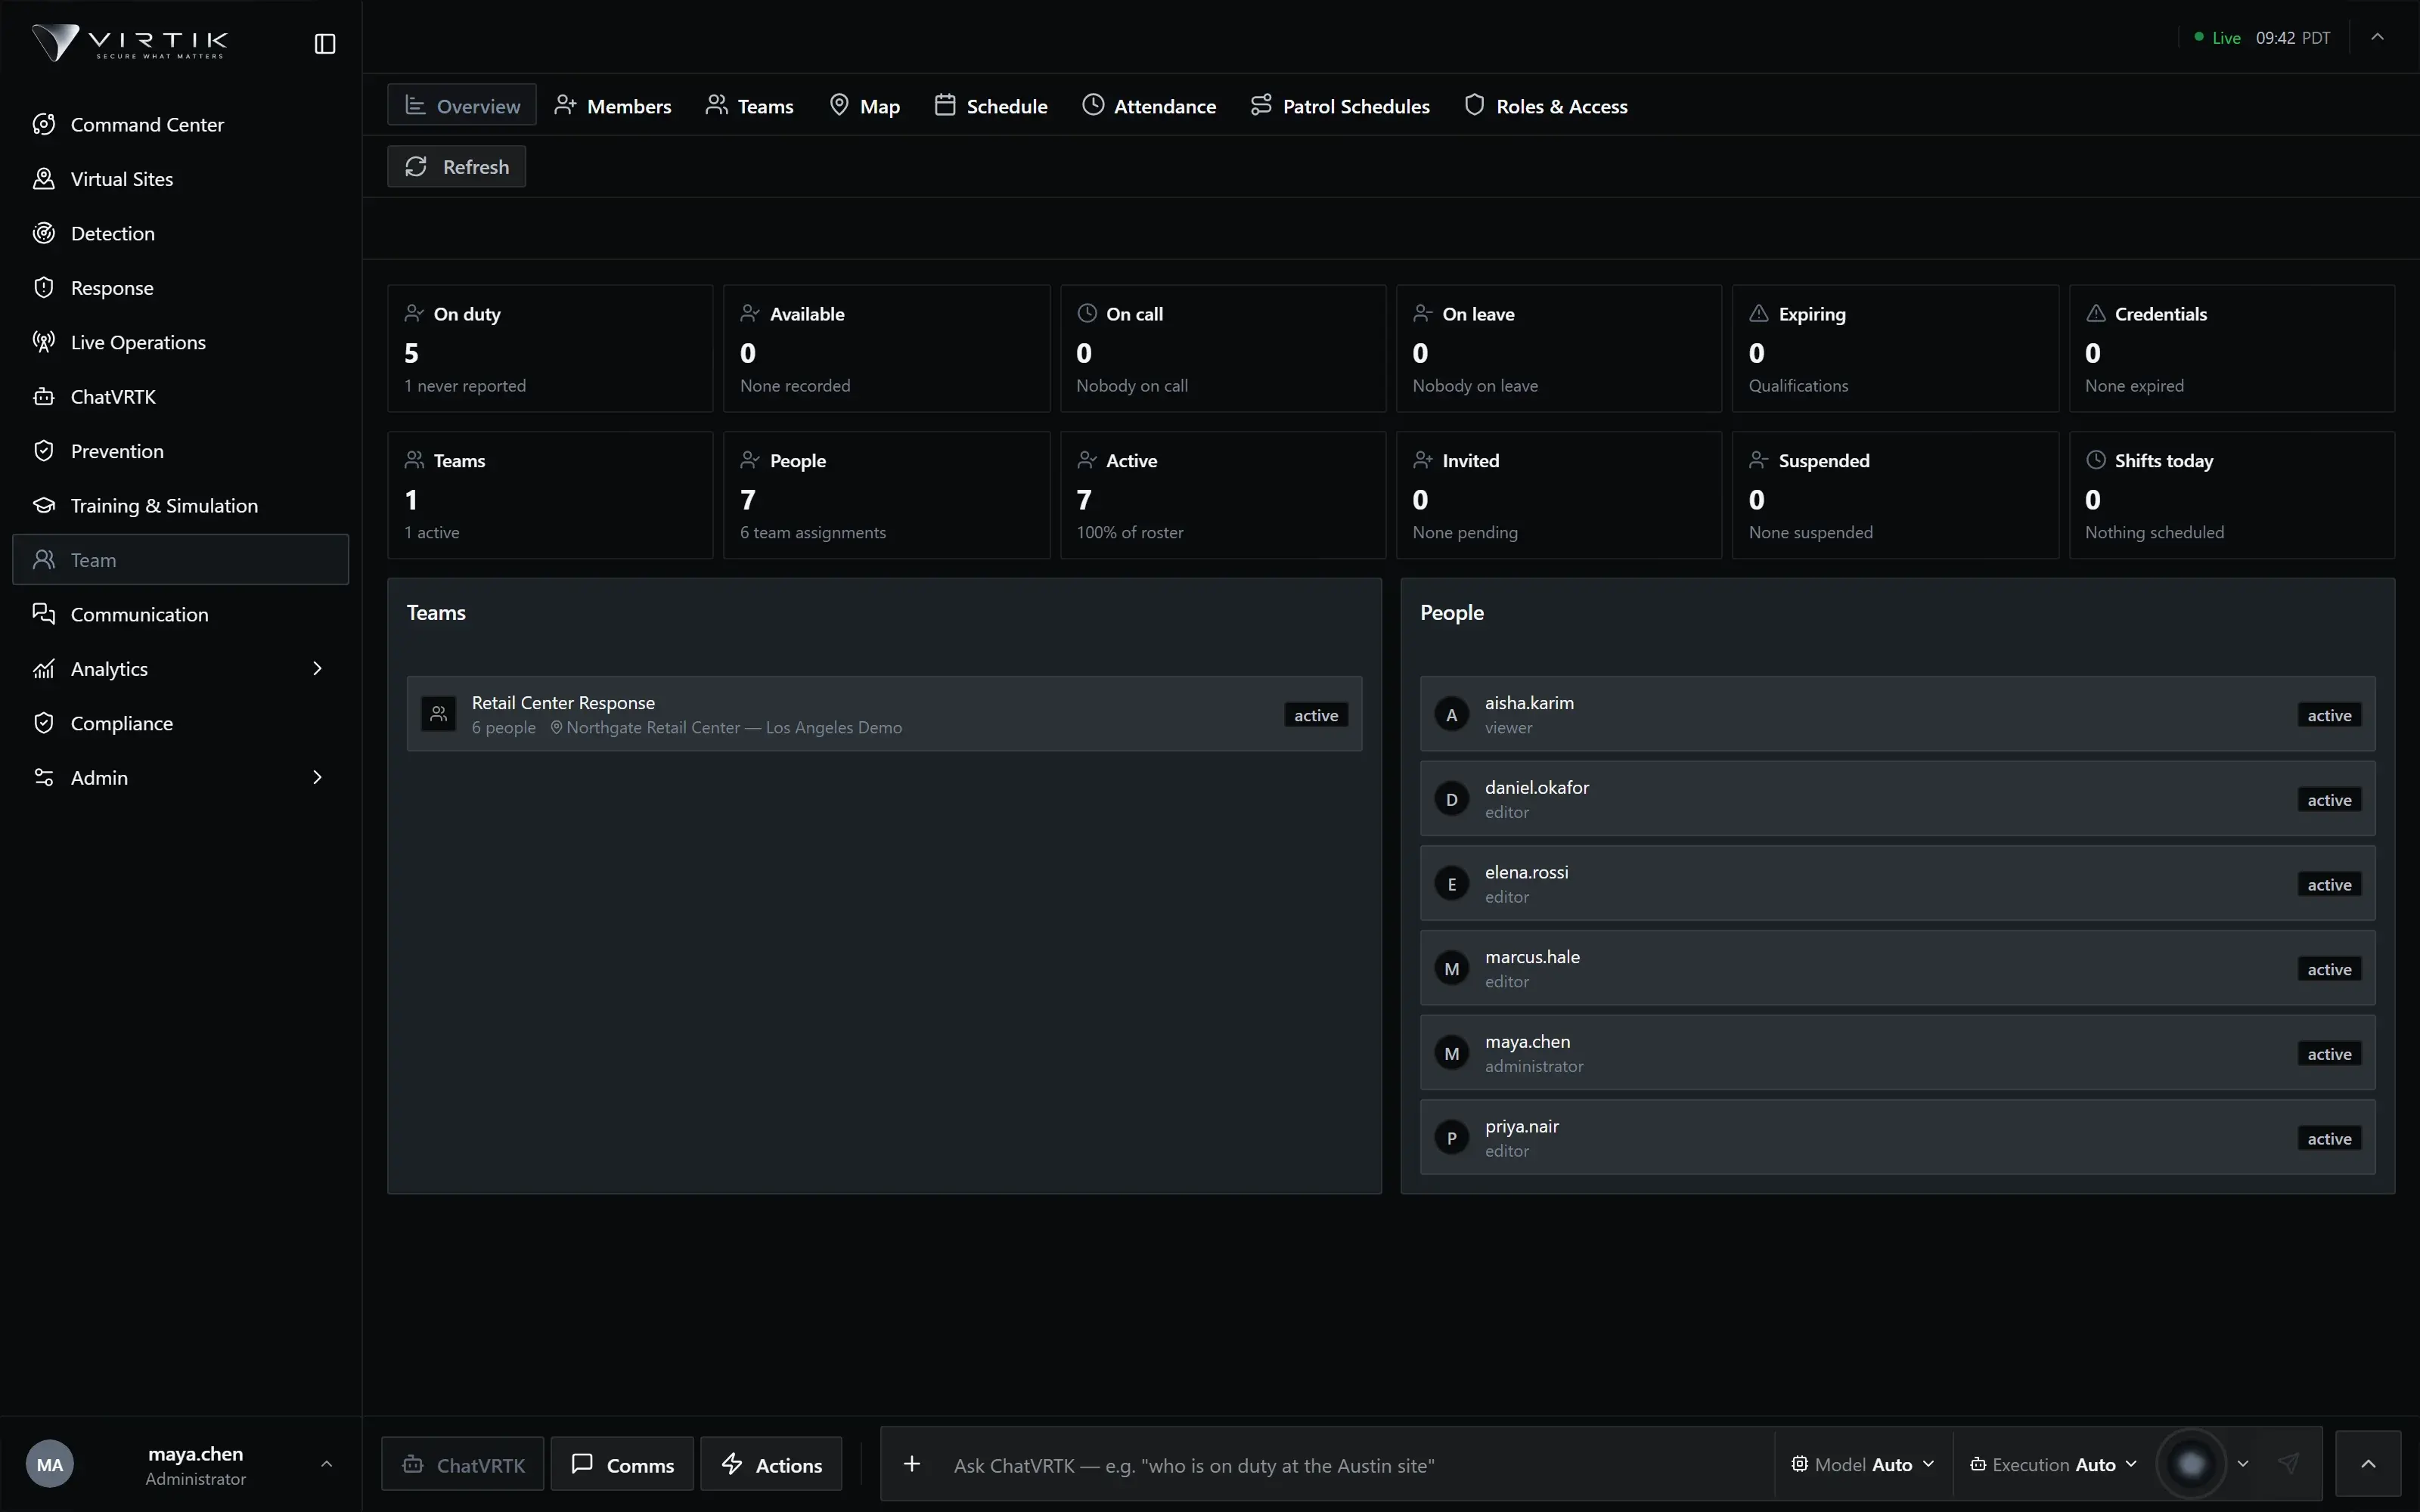
Task: Click the Refresh button
Action: click(x=457, y=167)
